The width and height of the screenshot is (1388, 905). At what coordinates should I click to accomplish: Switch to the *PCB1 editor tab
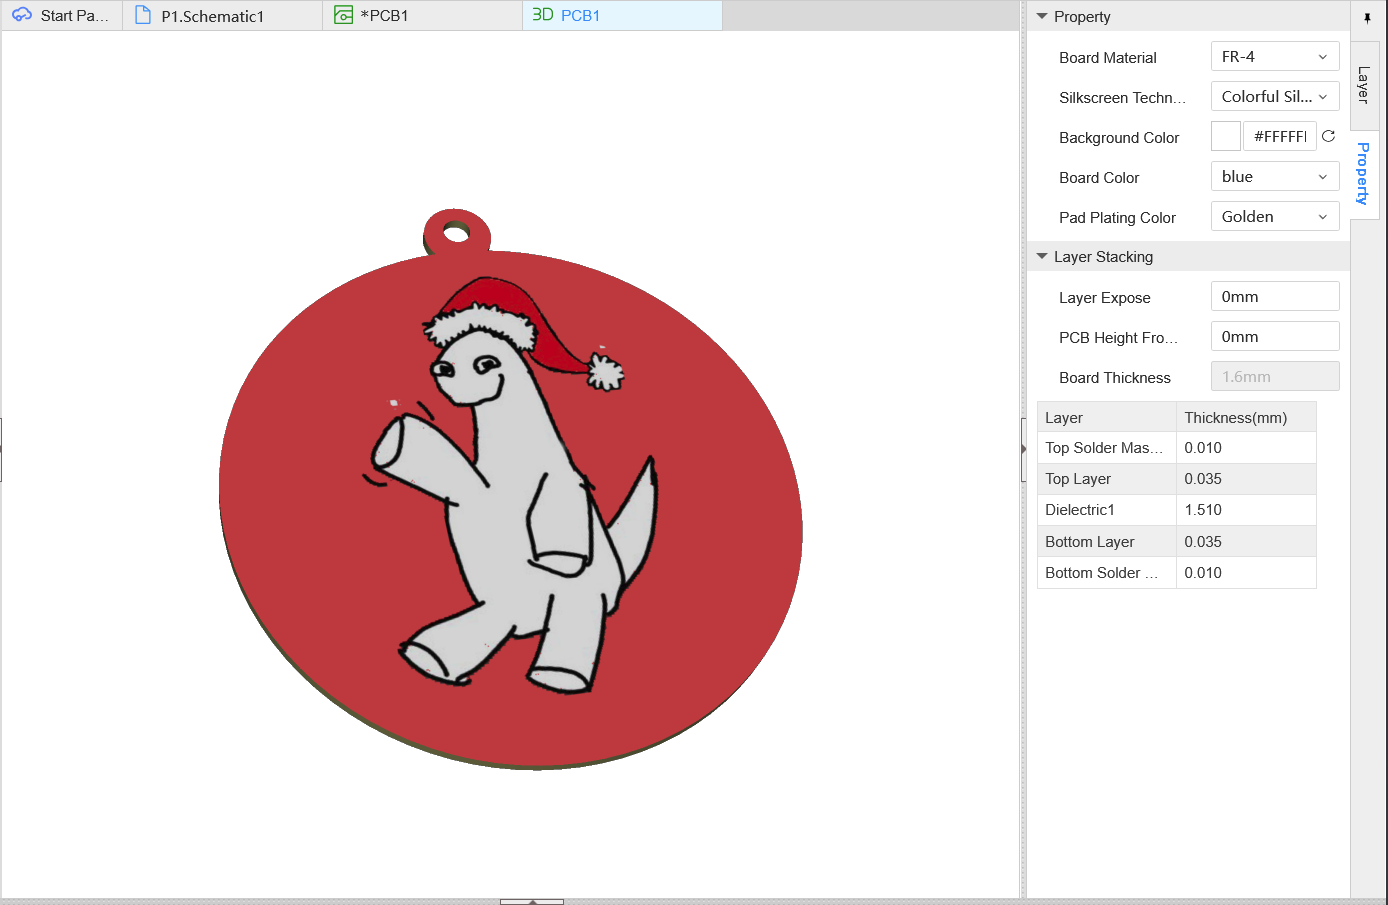[x=423, y=16]
